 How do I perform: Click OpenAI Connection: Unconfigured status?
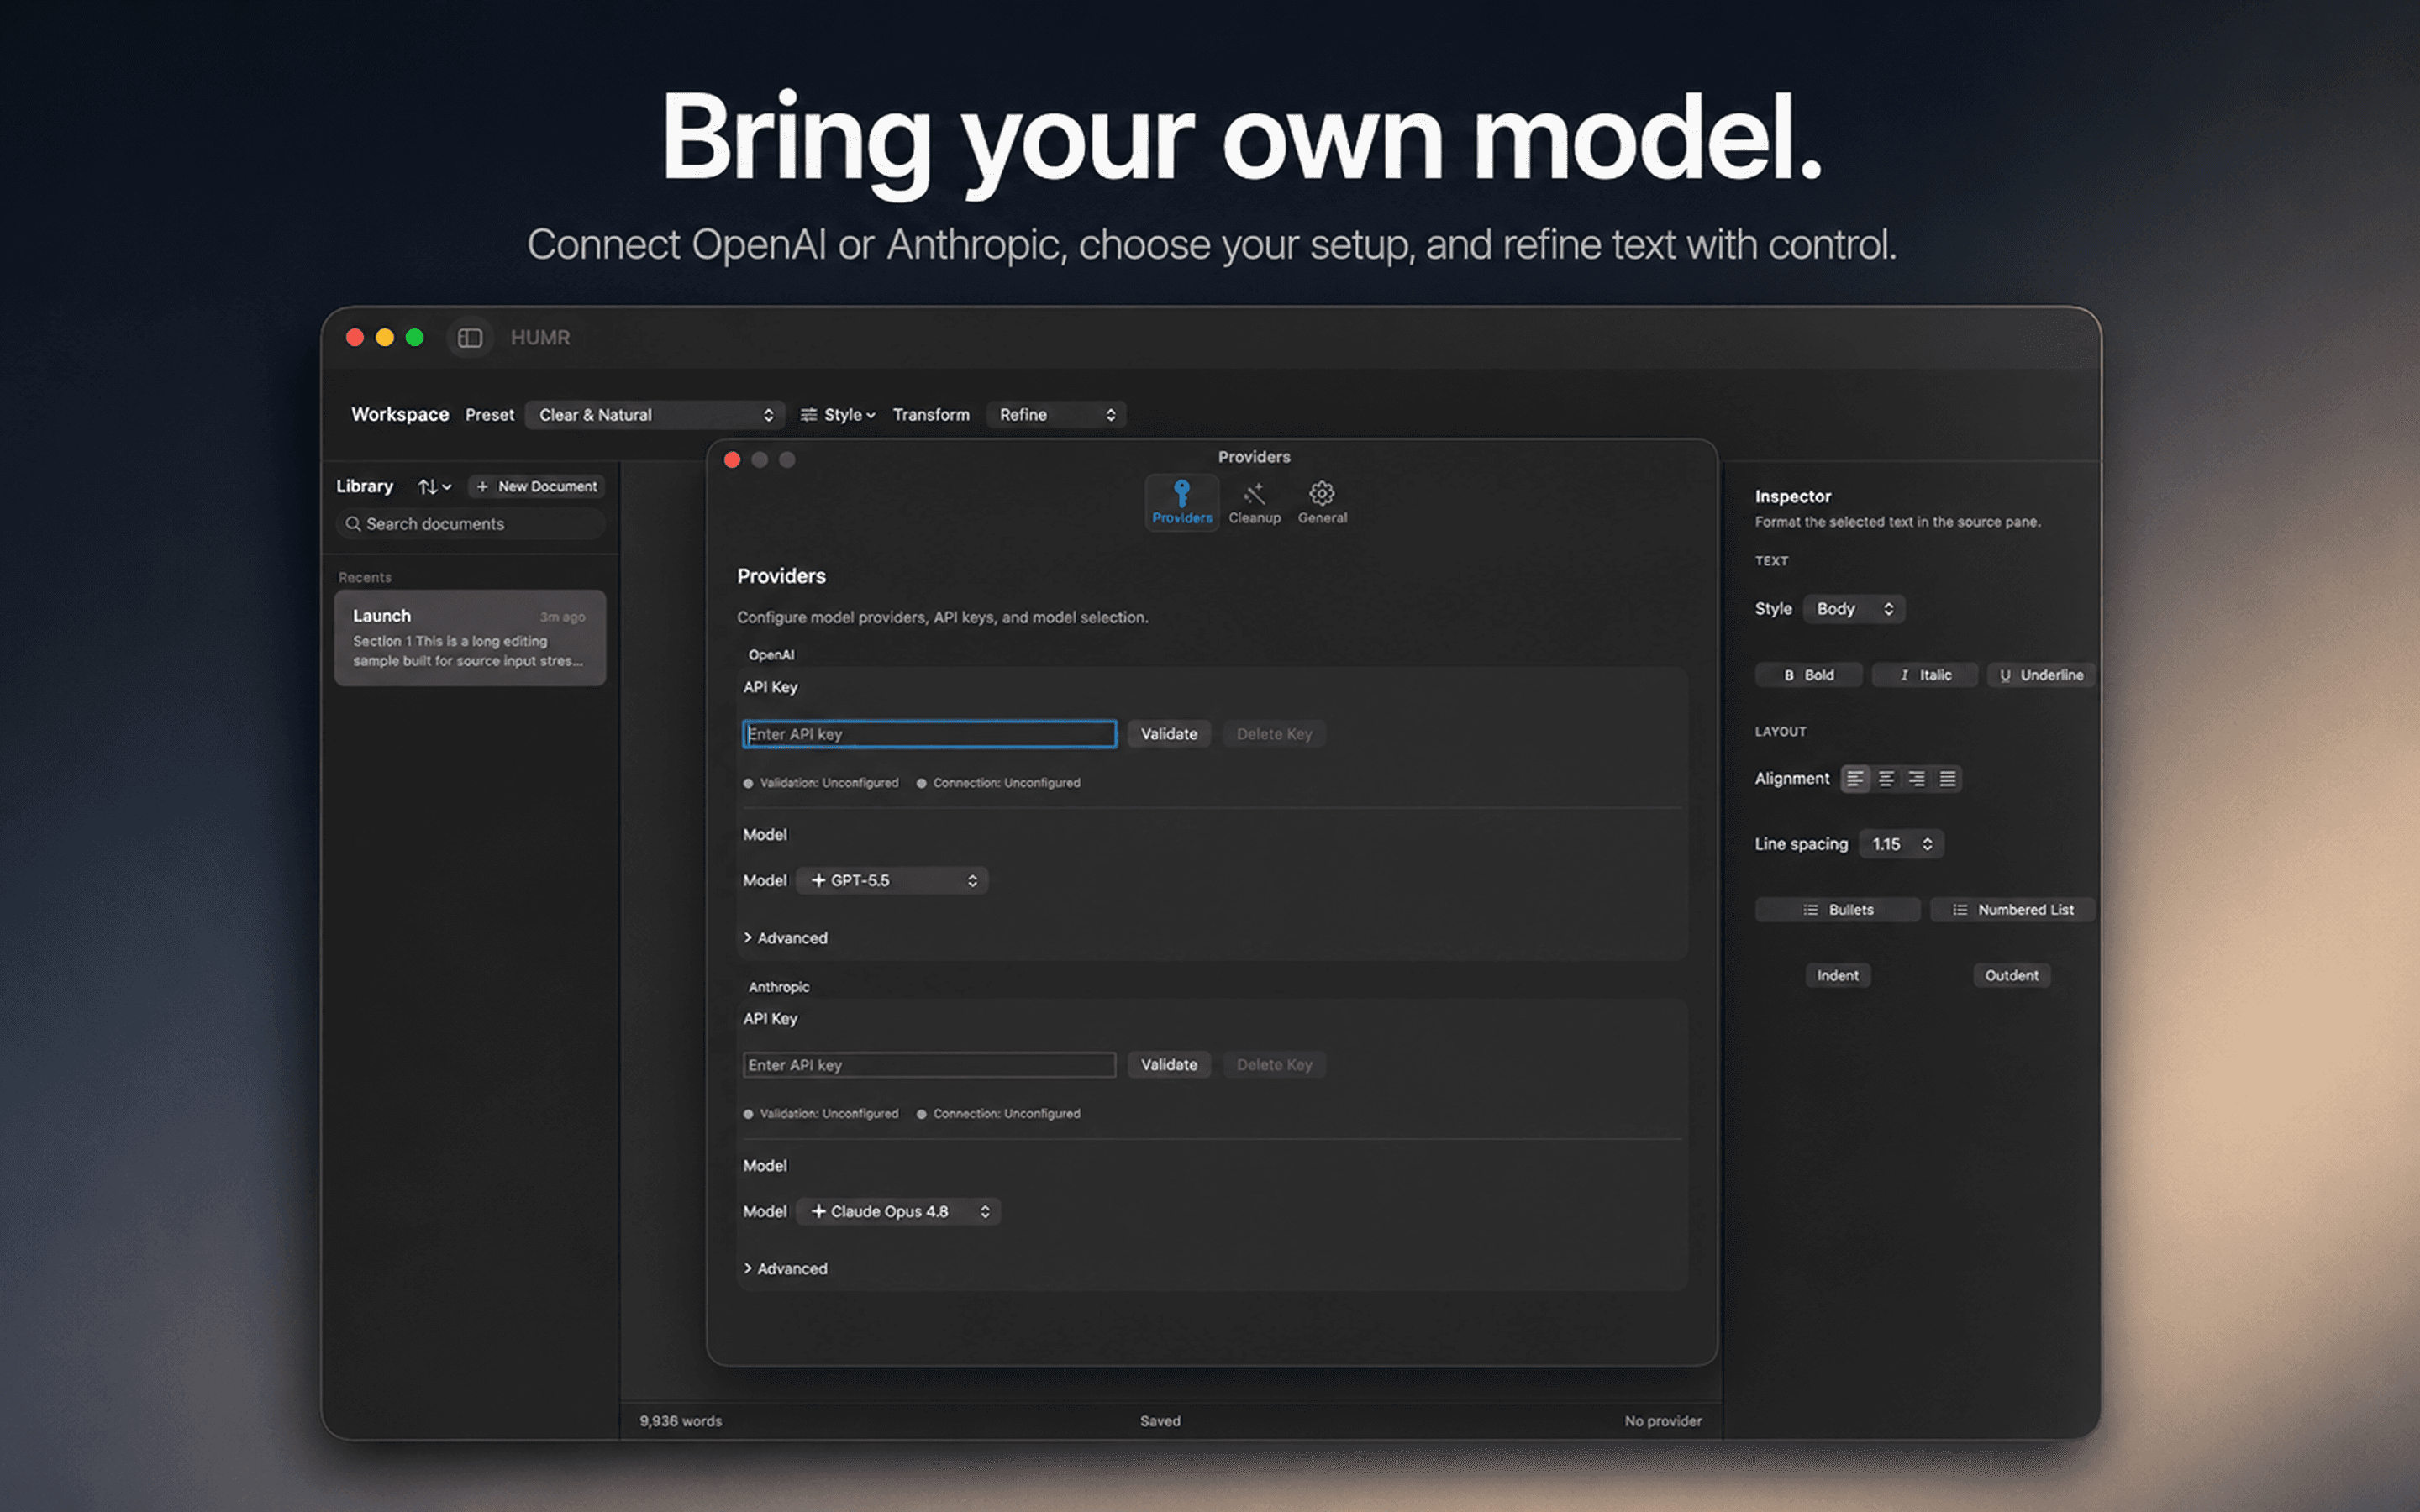click(999, 783)
